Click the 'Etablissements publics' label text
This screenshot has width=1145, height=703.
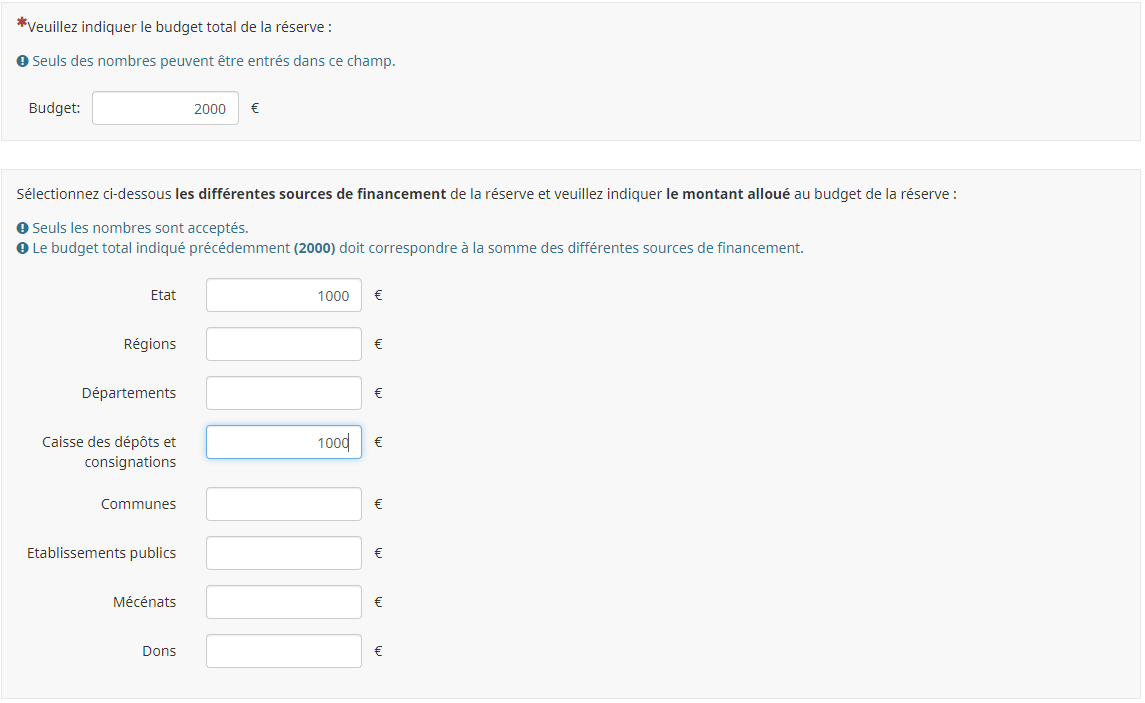pos(101,553)
